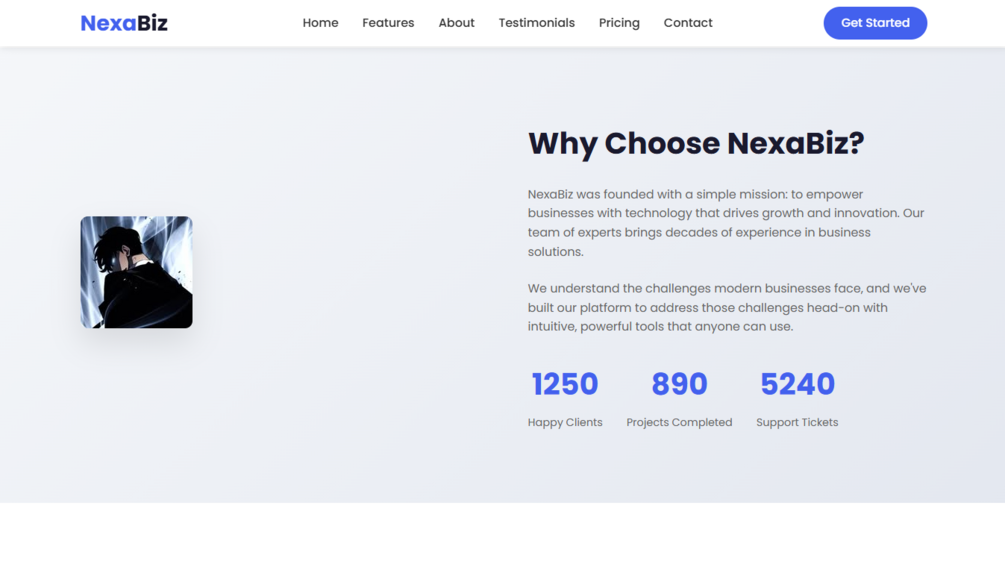Open the Testimonials menu item
The image size is (1005, 573).
(x=536, y=23)
